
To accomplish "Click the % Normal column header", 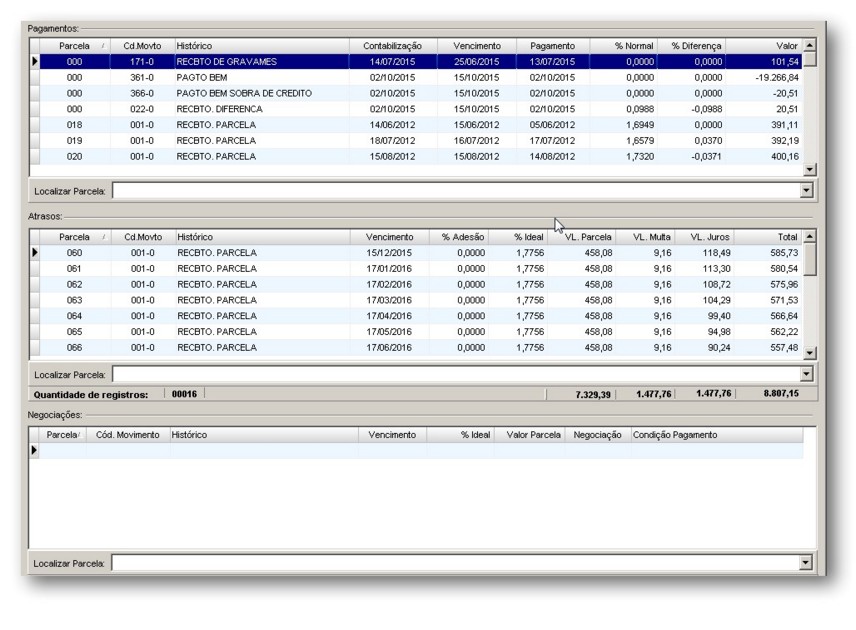I will coord(623,46).
